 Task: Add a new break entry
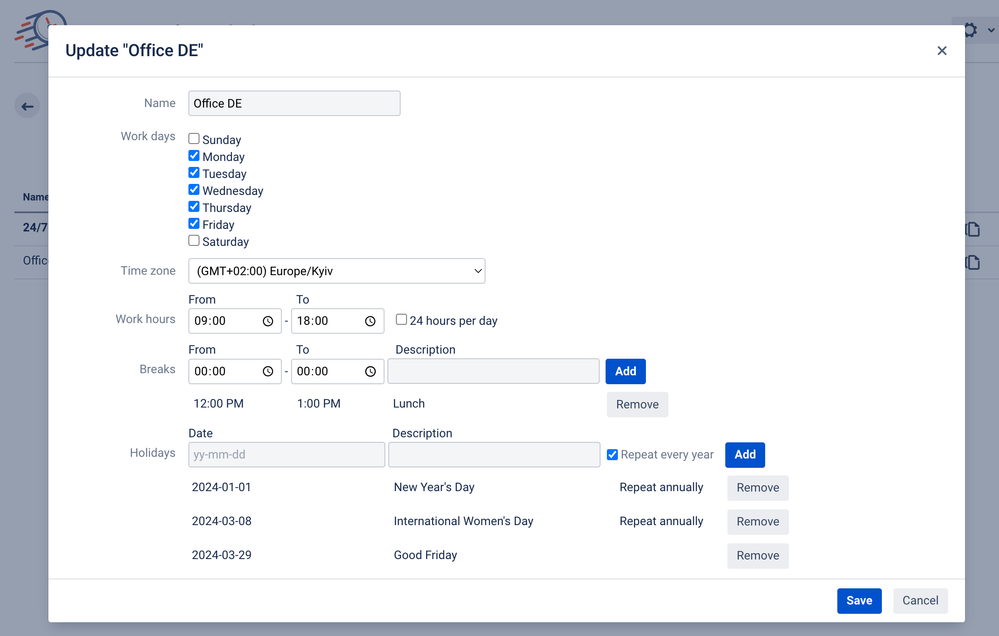click(625, 371)
